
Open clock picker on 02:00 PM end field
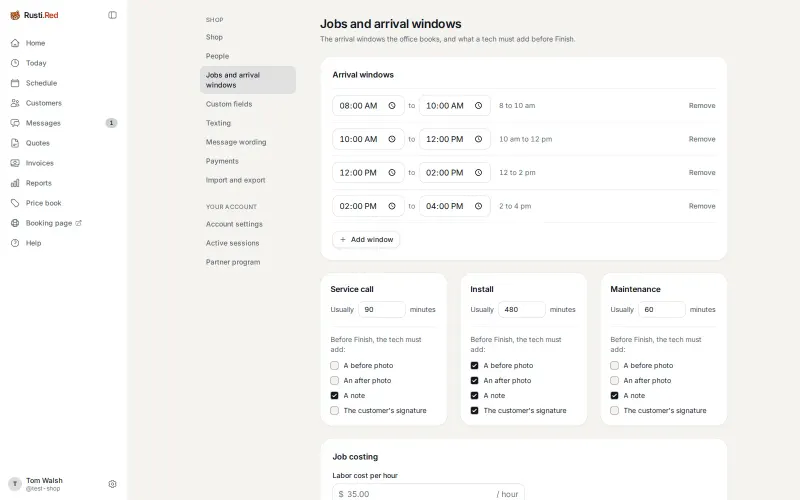479,172
